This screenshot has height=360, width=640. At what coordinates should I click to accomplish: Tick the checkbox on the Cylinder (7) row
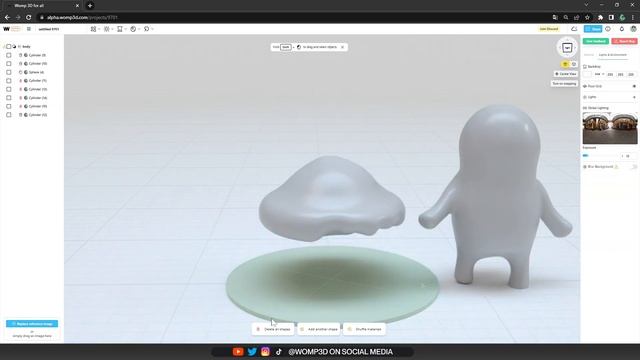point(9,81)
